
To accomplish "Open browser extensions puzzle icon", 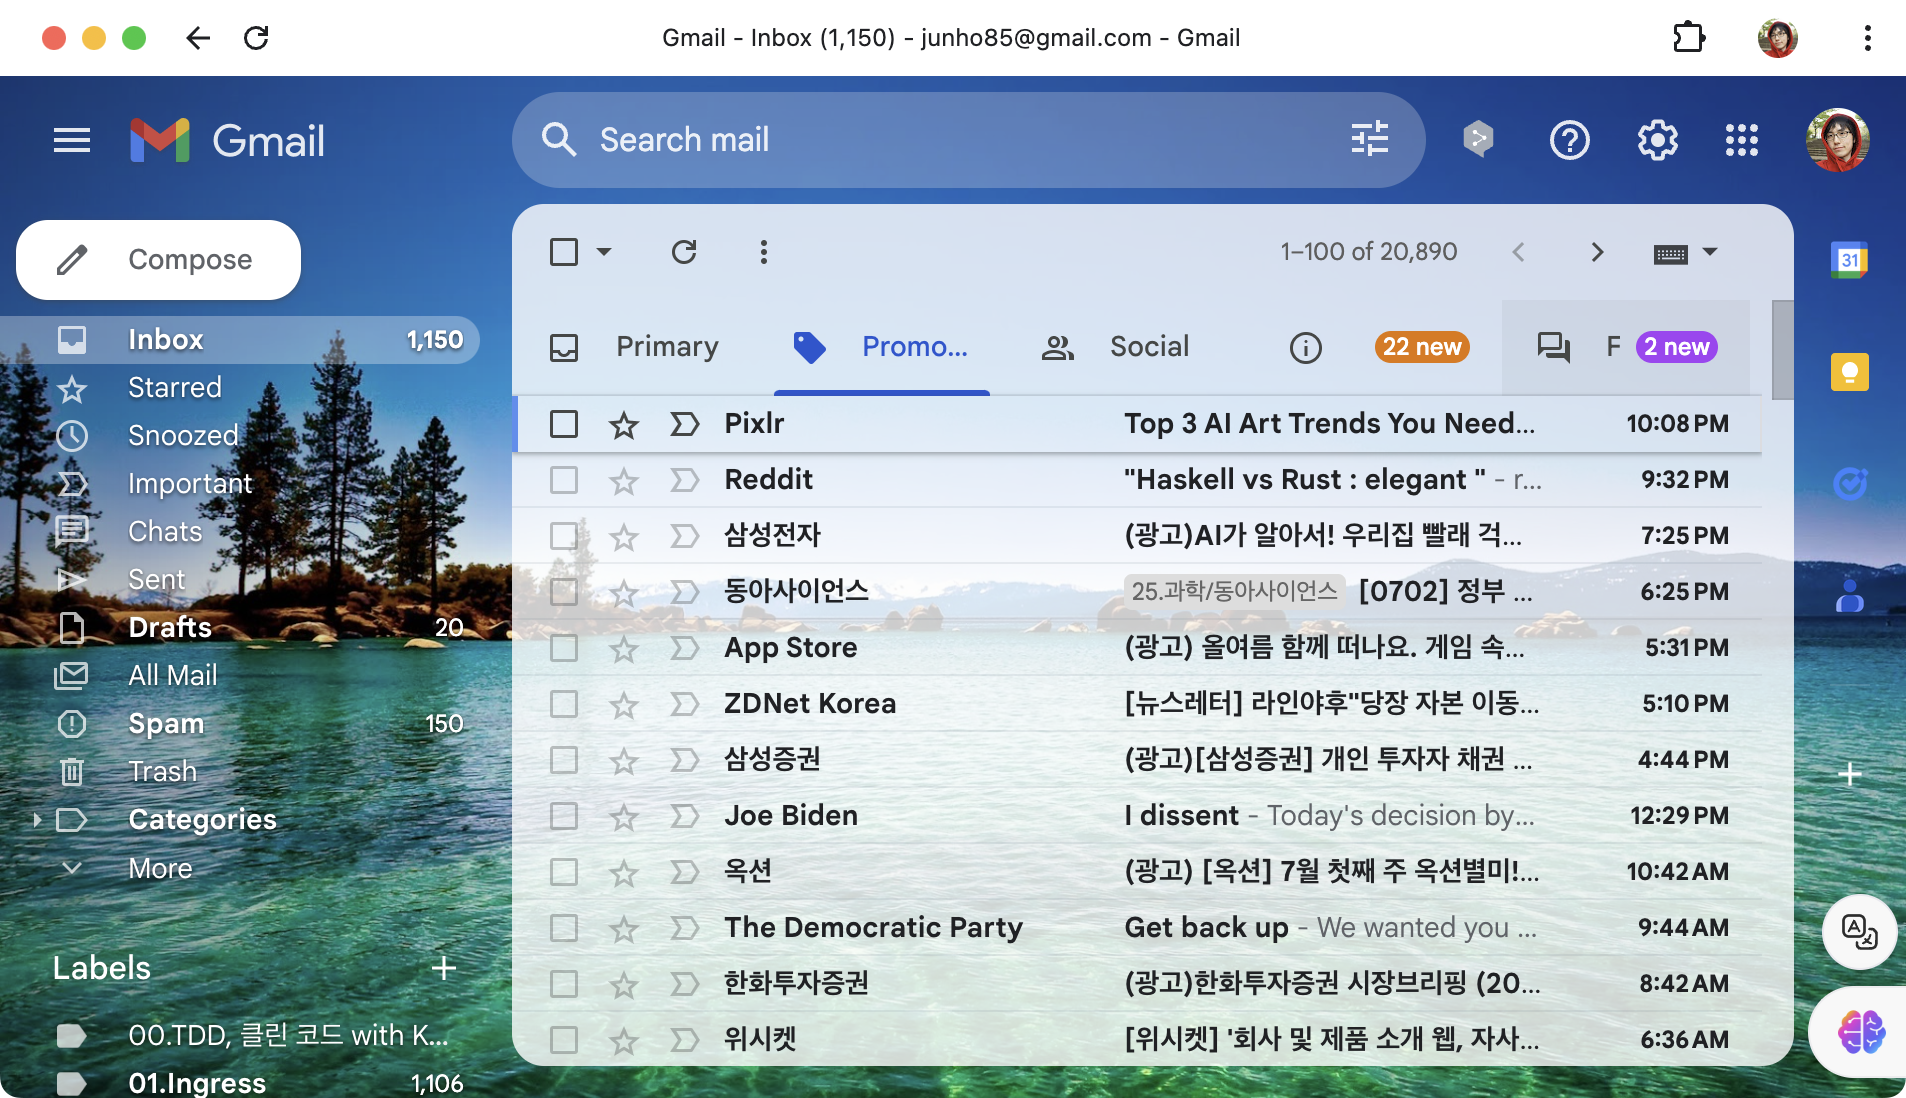I will (1689, 38).
